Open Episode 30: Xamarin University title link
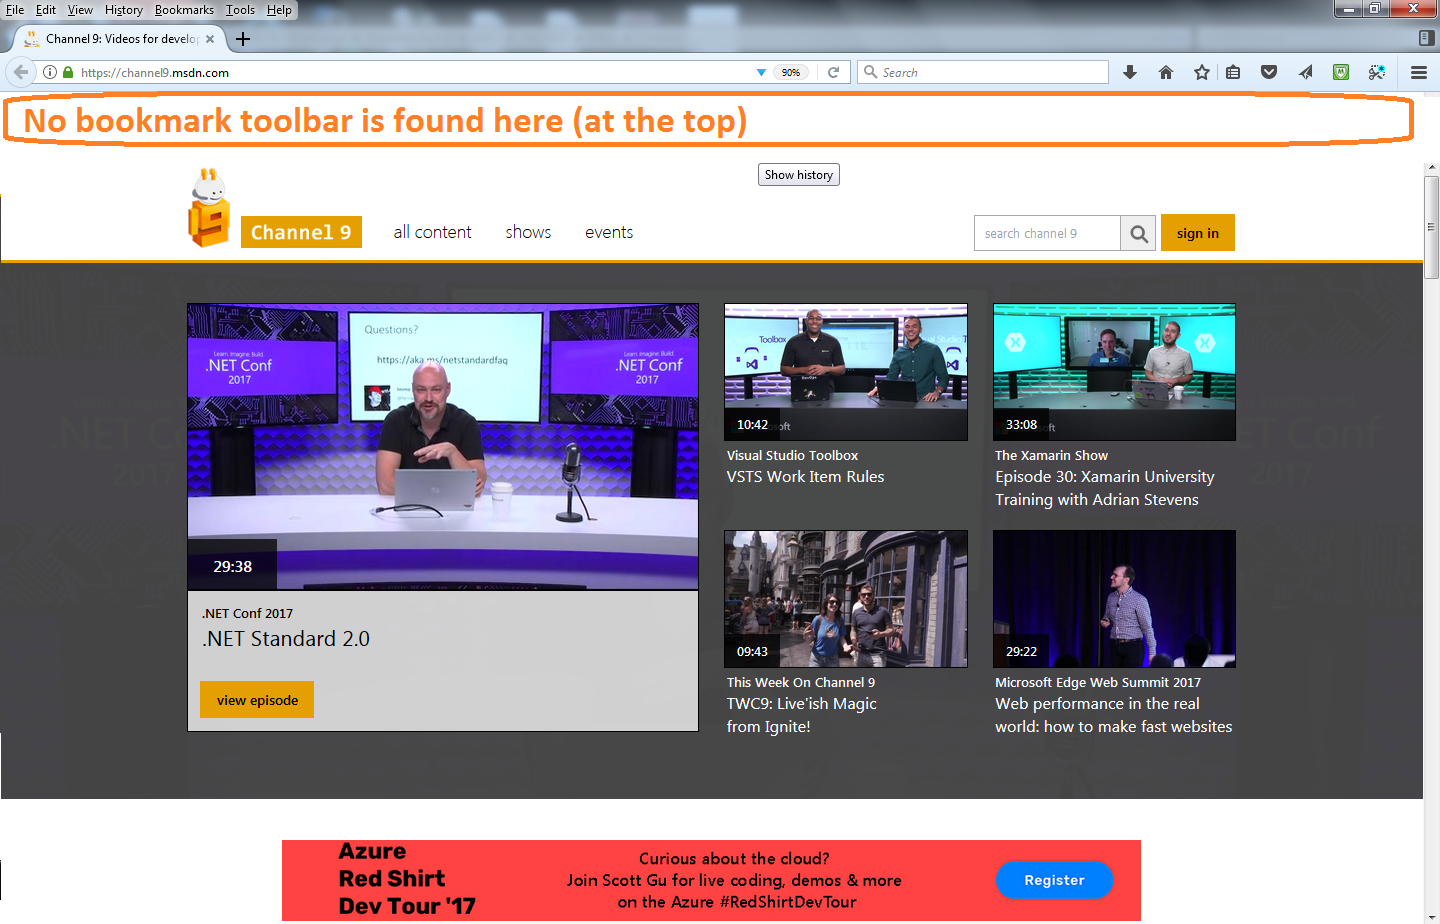The width and height of the screenshot is (1440, 924). (x=1105, y=488)
